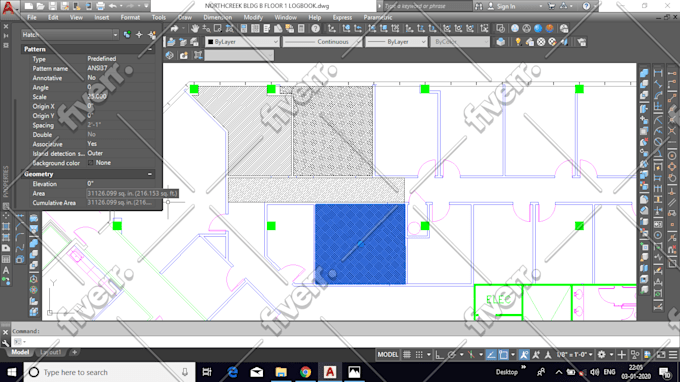The height and width of the screenshot is (382, 680).
Task: Click the Select Objects crosshair icon
Action: tap(139, 35)
